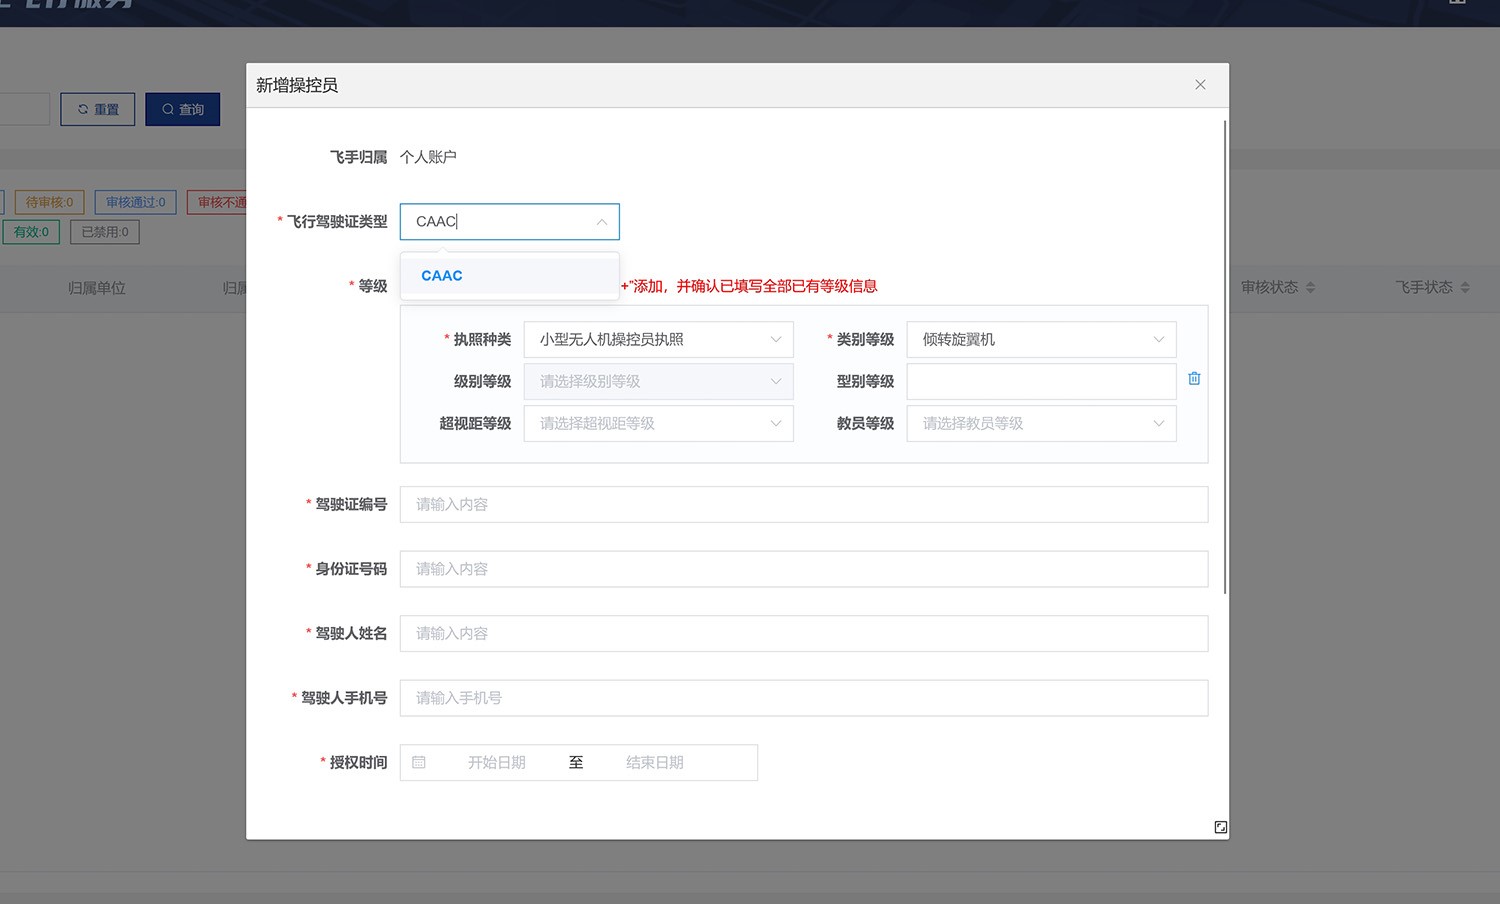Collapse the 飞行驾驶证类型 dropdown arrow
This screenshot has height=904, width=1500.
[x=601, y=222]
